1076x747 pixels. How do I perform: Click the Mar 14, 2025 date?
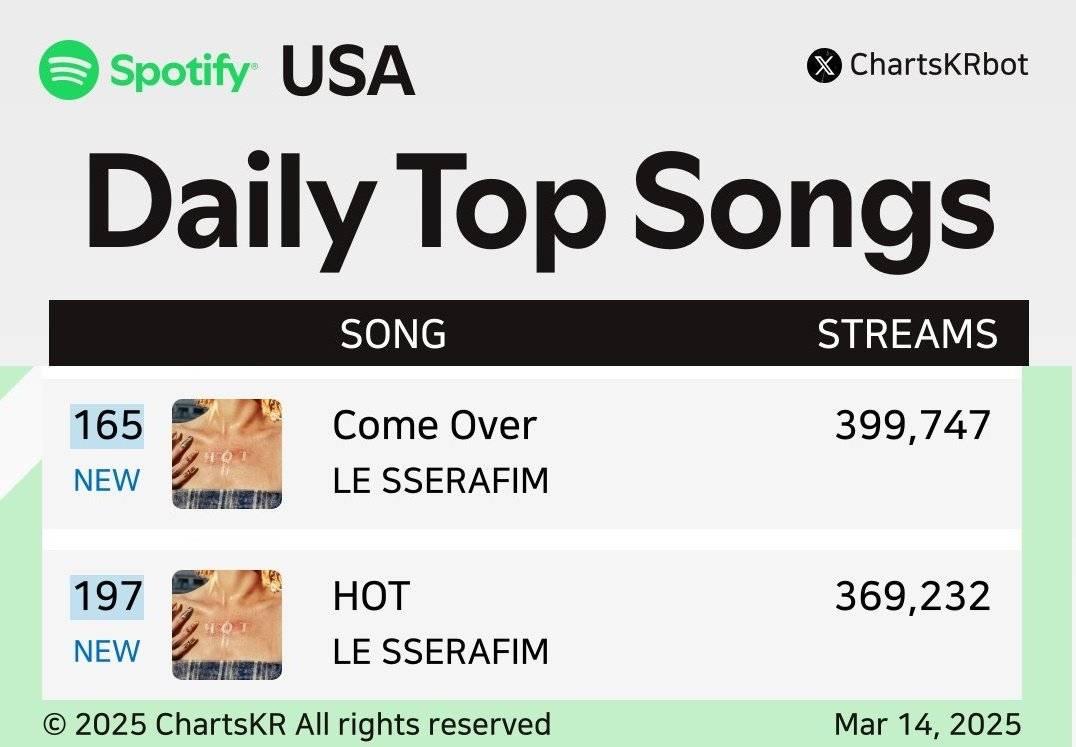pyautogui.click(x=928, y=724)
